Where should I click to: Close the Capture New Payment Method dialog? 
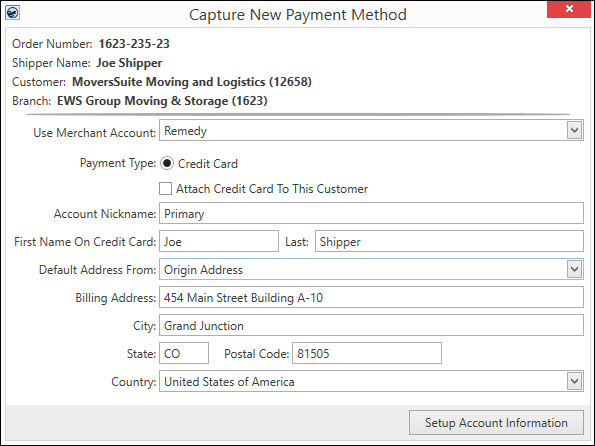569,9
